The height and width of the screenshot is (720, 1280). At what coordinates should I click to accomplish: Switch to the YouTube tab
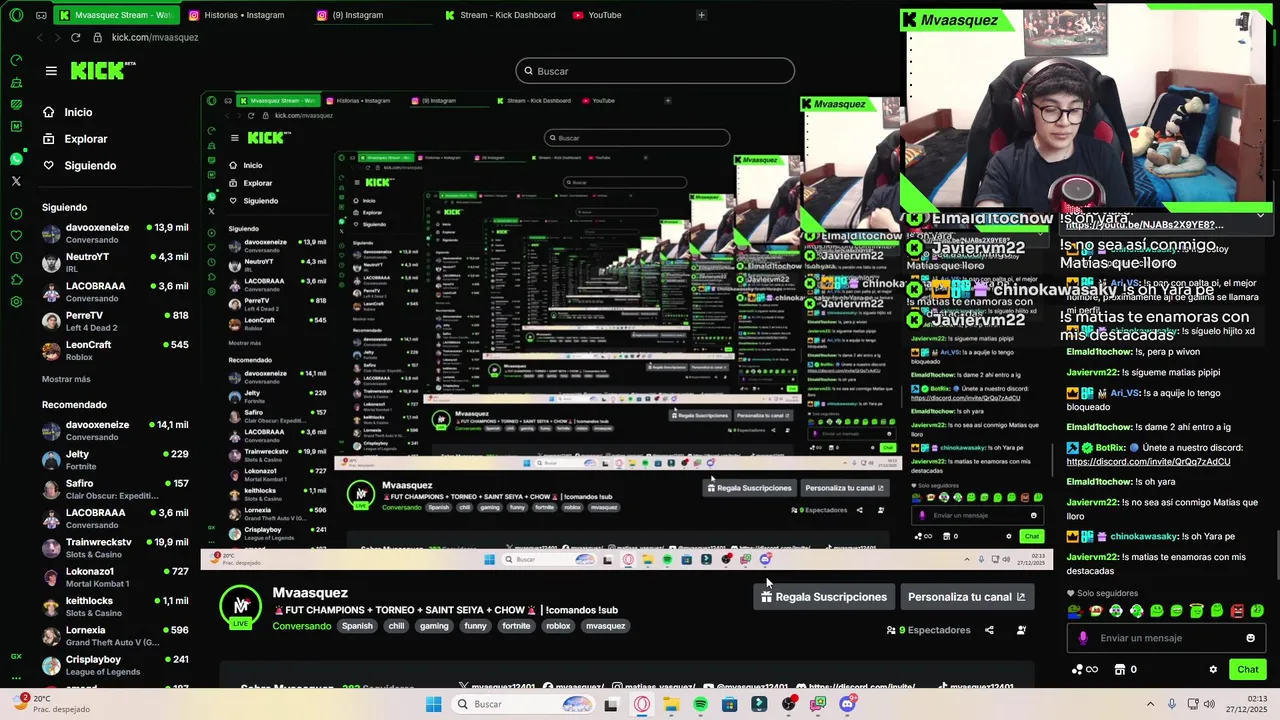tap(605, 15)
